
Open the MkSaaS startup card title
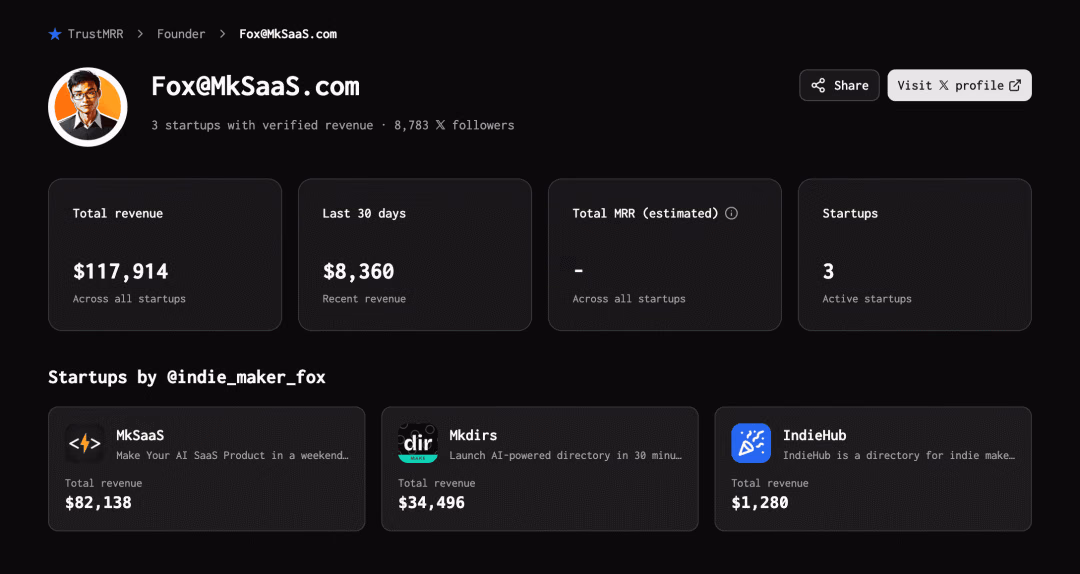(141, 435)
